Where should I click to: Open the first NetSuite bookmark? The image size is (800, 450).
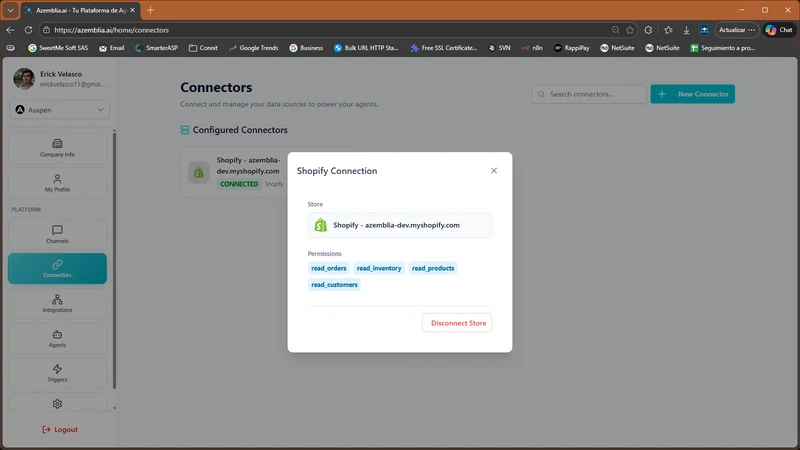pyautogui.click(x=617, y=48)
